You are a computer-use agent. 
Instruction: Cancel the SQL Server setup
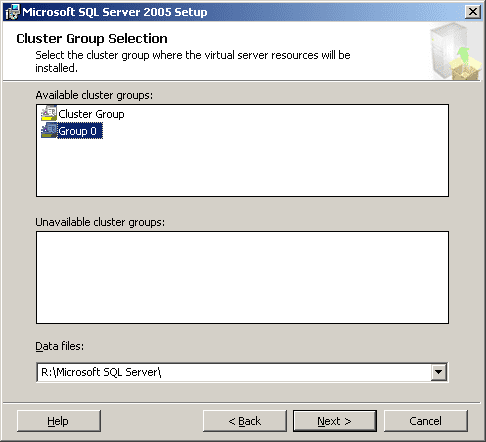[426, 421]
